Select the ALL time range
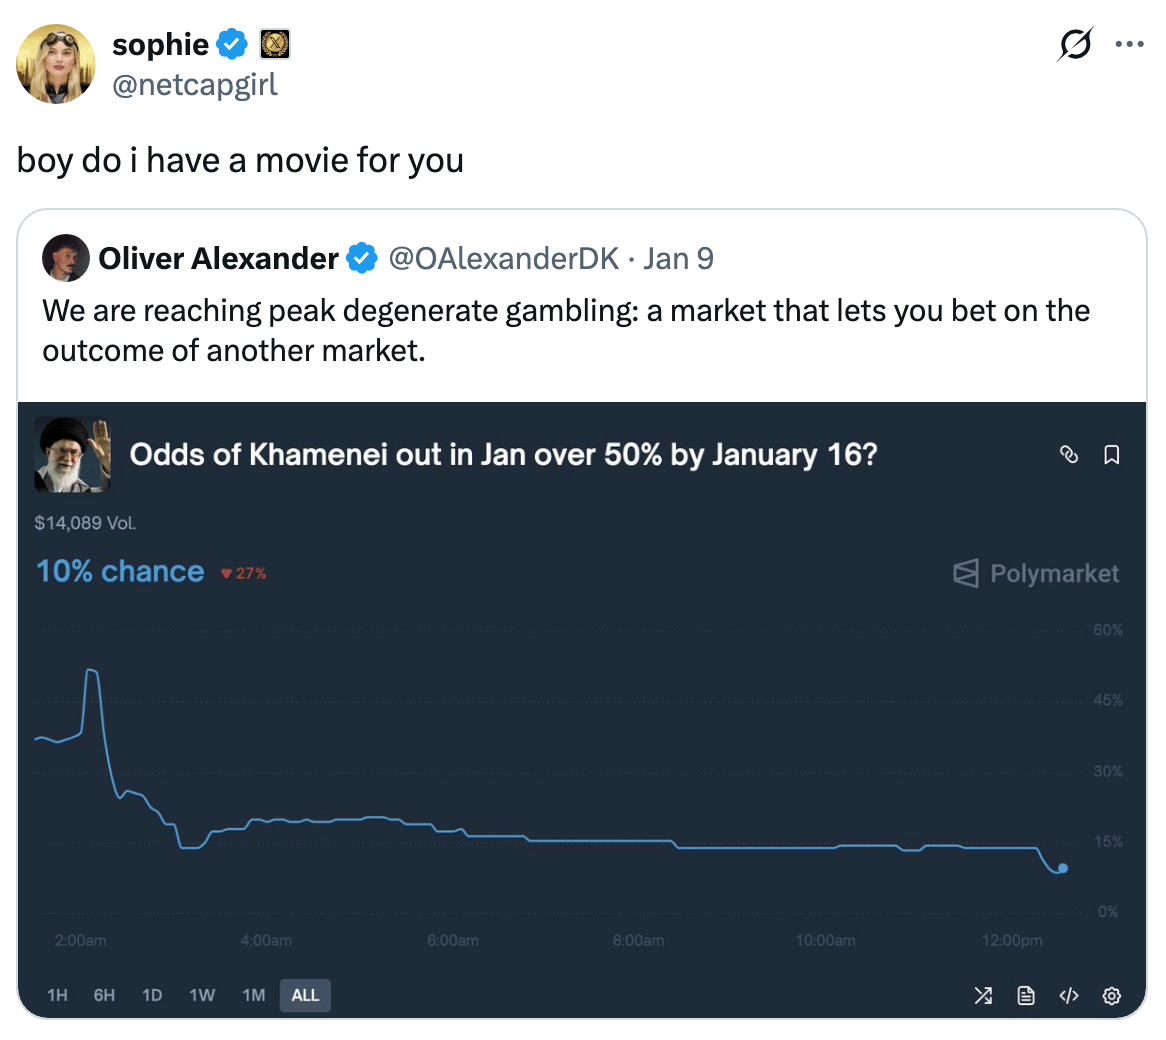The image size is (1166, 1040). (305, 995)
